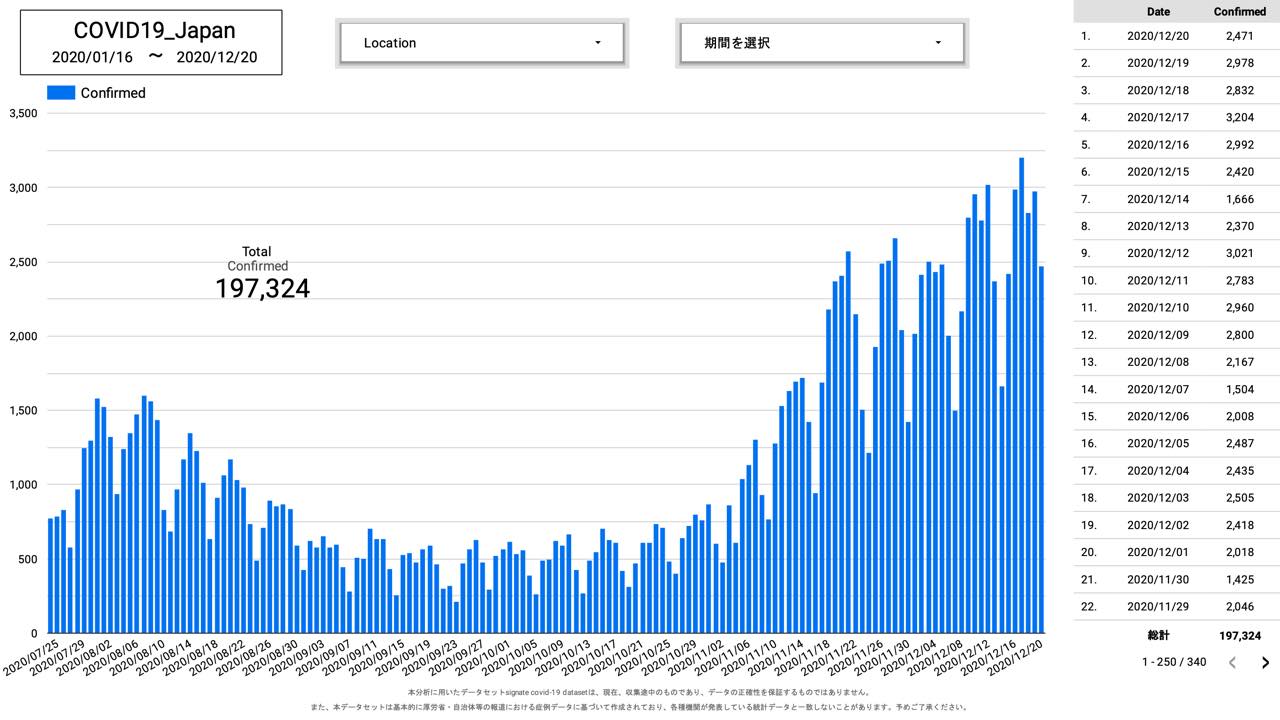Sort table by Confirmed column header
The image size is (1280, 720).
1239,12
